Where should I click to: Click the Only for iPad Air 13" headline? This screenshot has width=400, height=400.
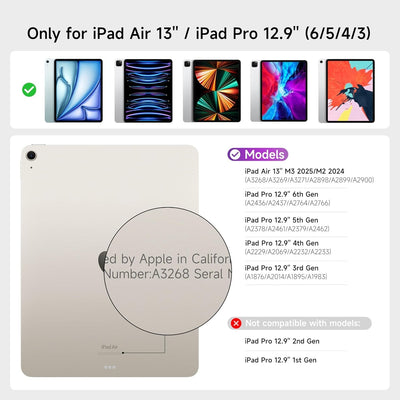199,33
